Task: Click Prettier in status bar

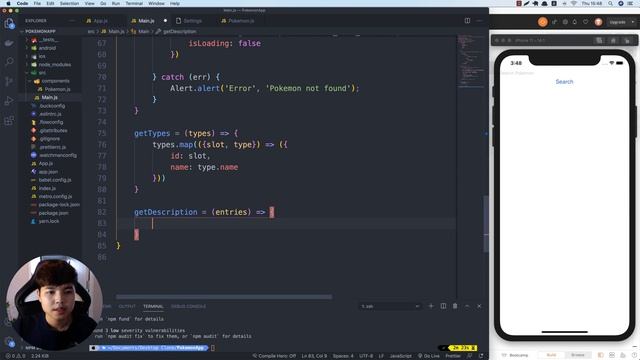Action: pos(453,356)
